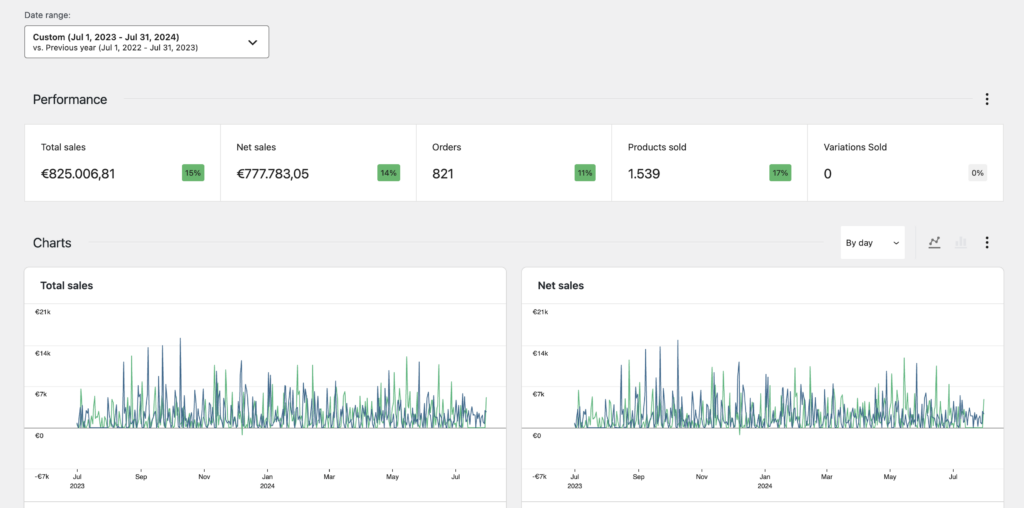Viewport: 1024px width, 508px height.
Task: Click the 14% Net sales change badge
Action: (388, 173)
